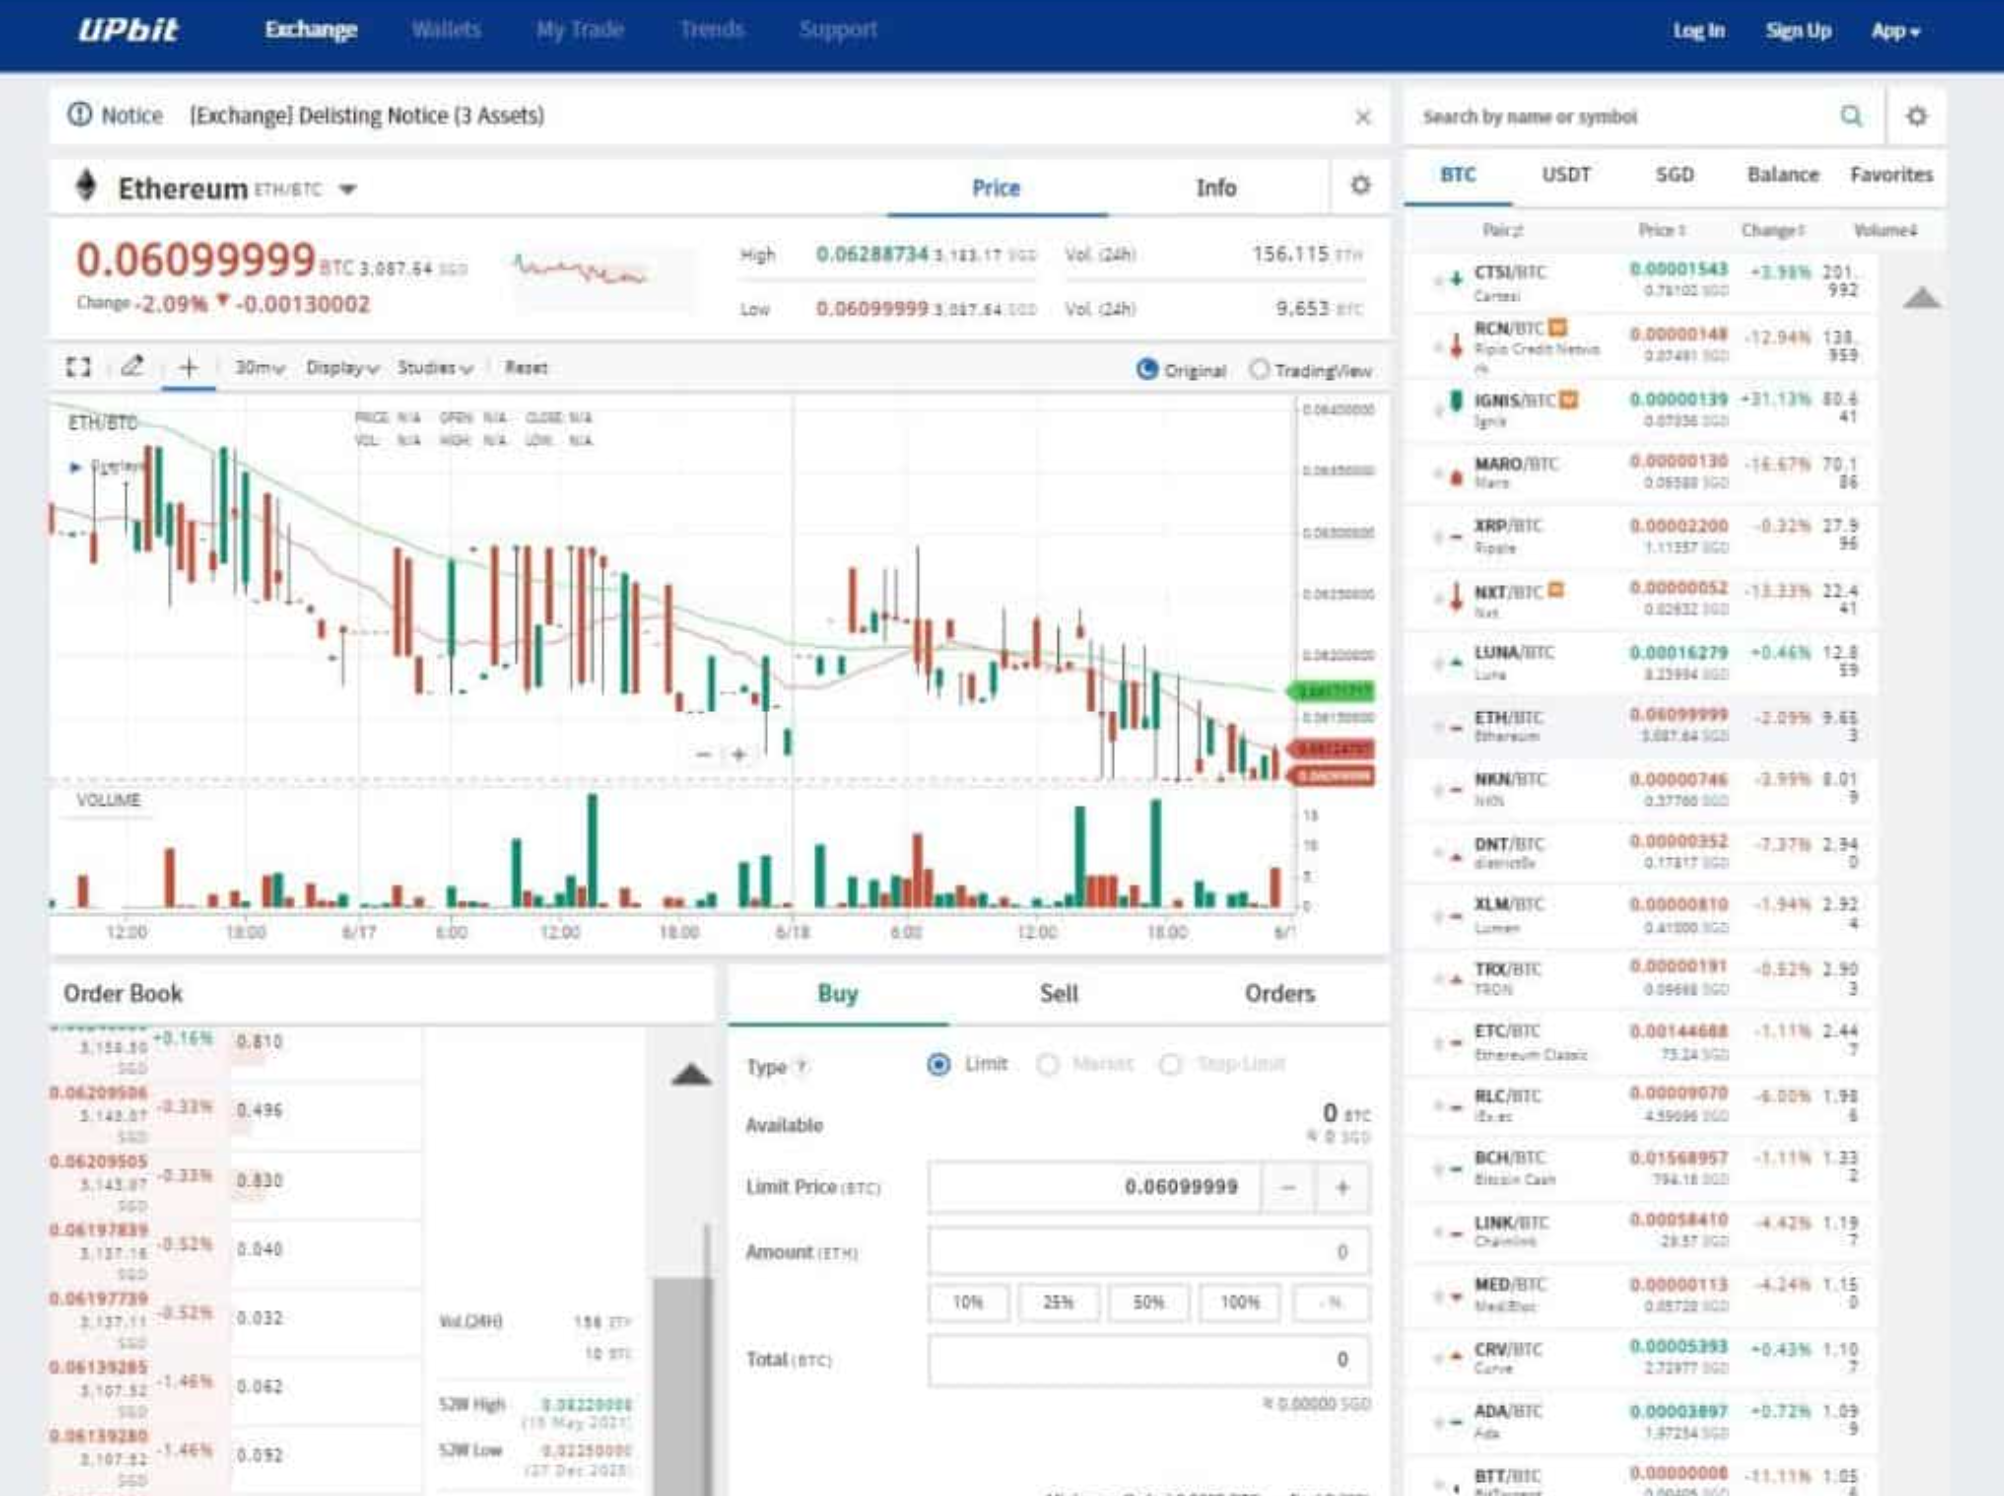Zoom in chart with plus icon
Screen dimensions: 2004x1496
click(x=739, y=754)
